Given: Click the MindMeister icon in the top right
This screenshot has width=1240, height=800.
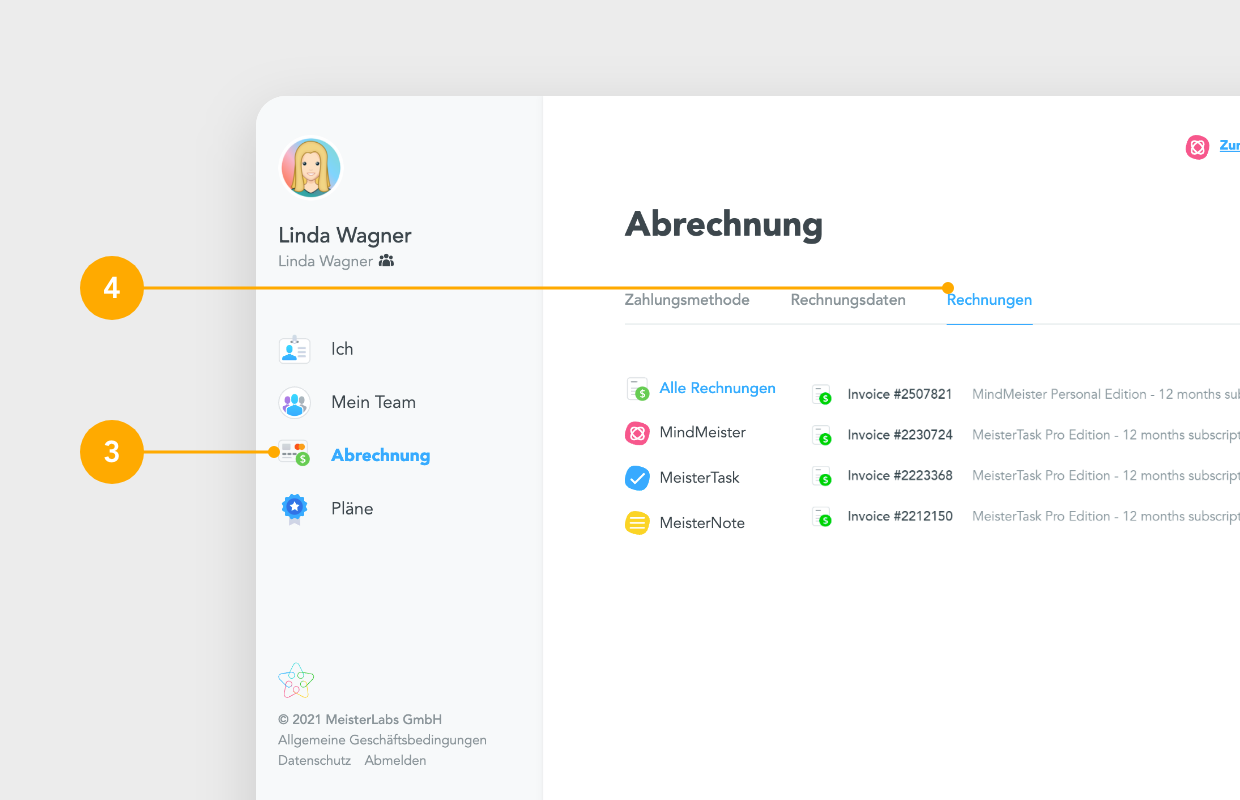Looking at the screenshot, I should click(1197, 147).
